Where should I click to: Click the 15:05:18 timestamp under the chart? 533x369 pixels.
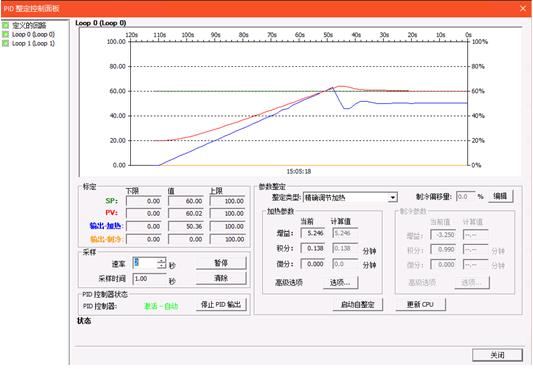coord(299,172)
